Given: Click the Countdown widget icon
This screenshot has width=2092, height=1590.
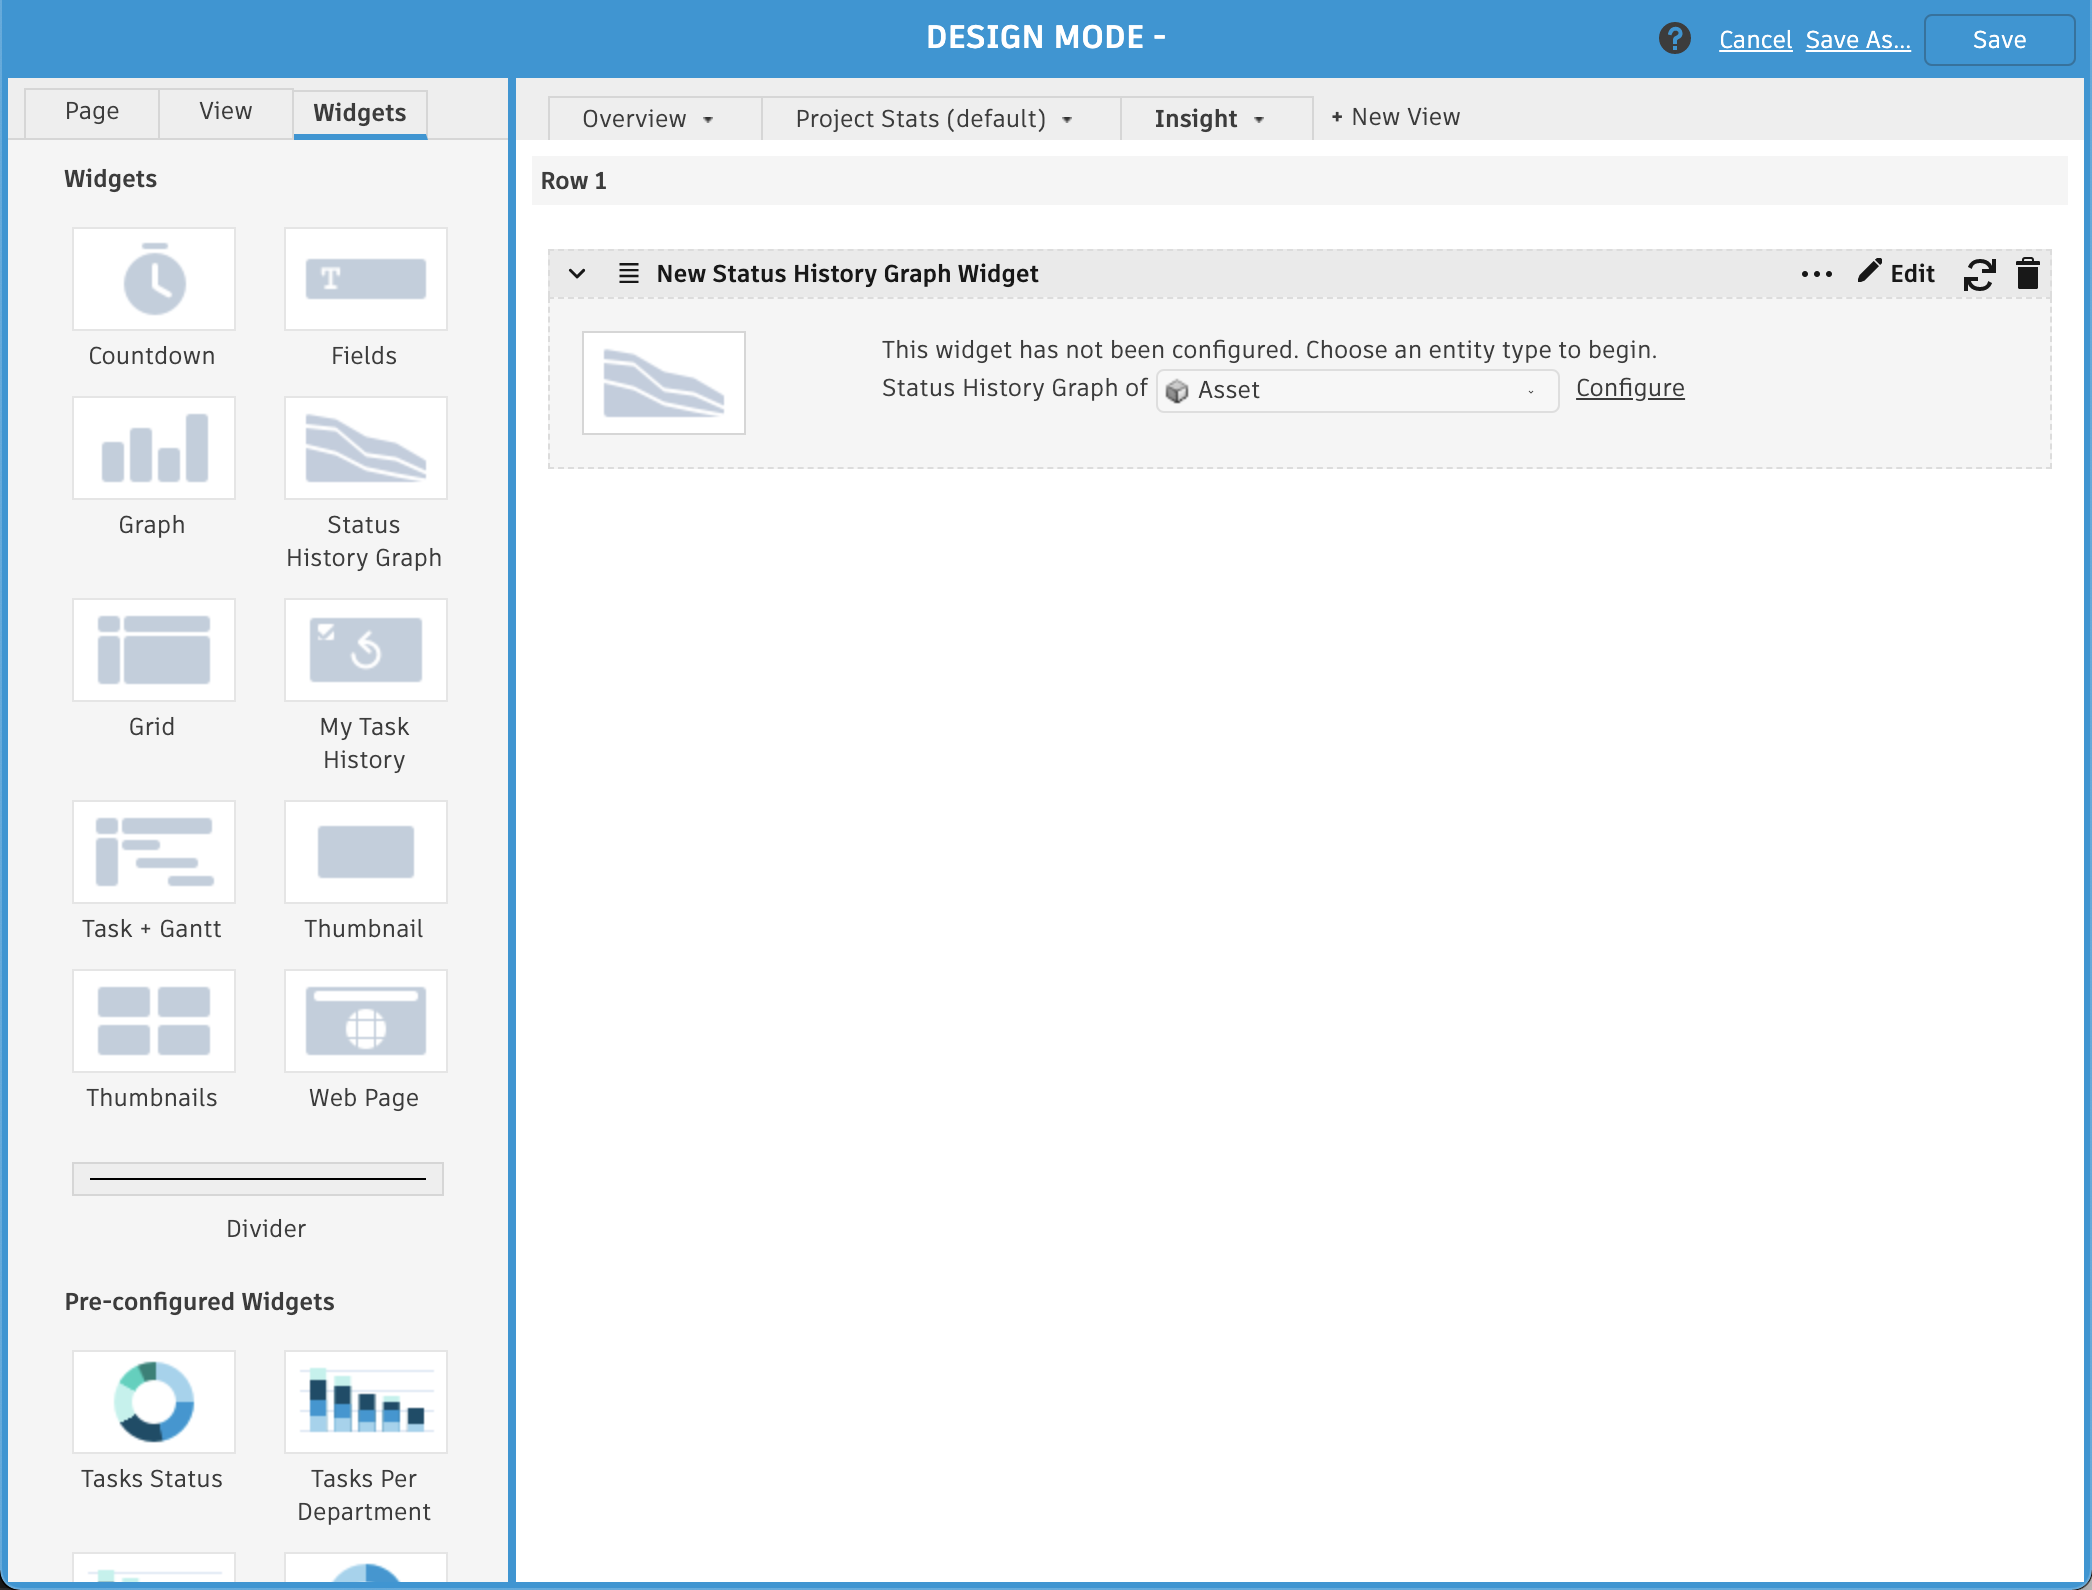Looking at the screenshot, I should coord(154,279).
